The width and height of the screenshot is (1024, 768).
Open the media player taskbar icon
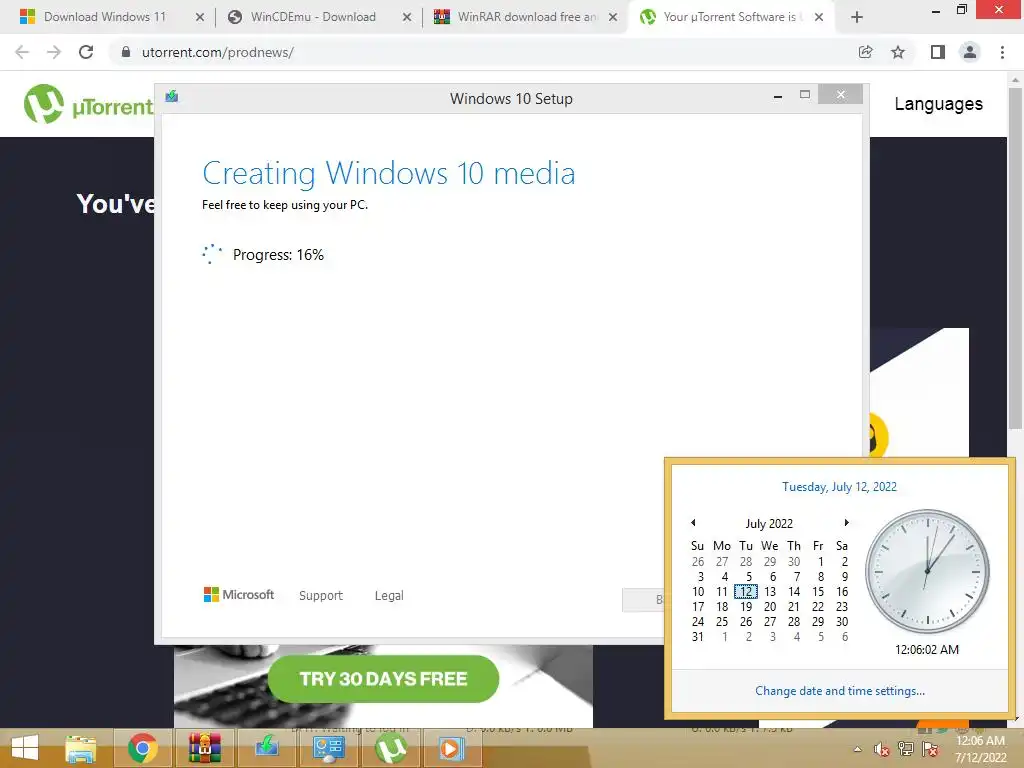[451, 748]
